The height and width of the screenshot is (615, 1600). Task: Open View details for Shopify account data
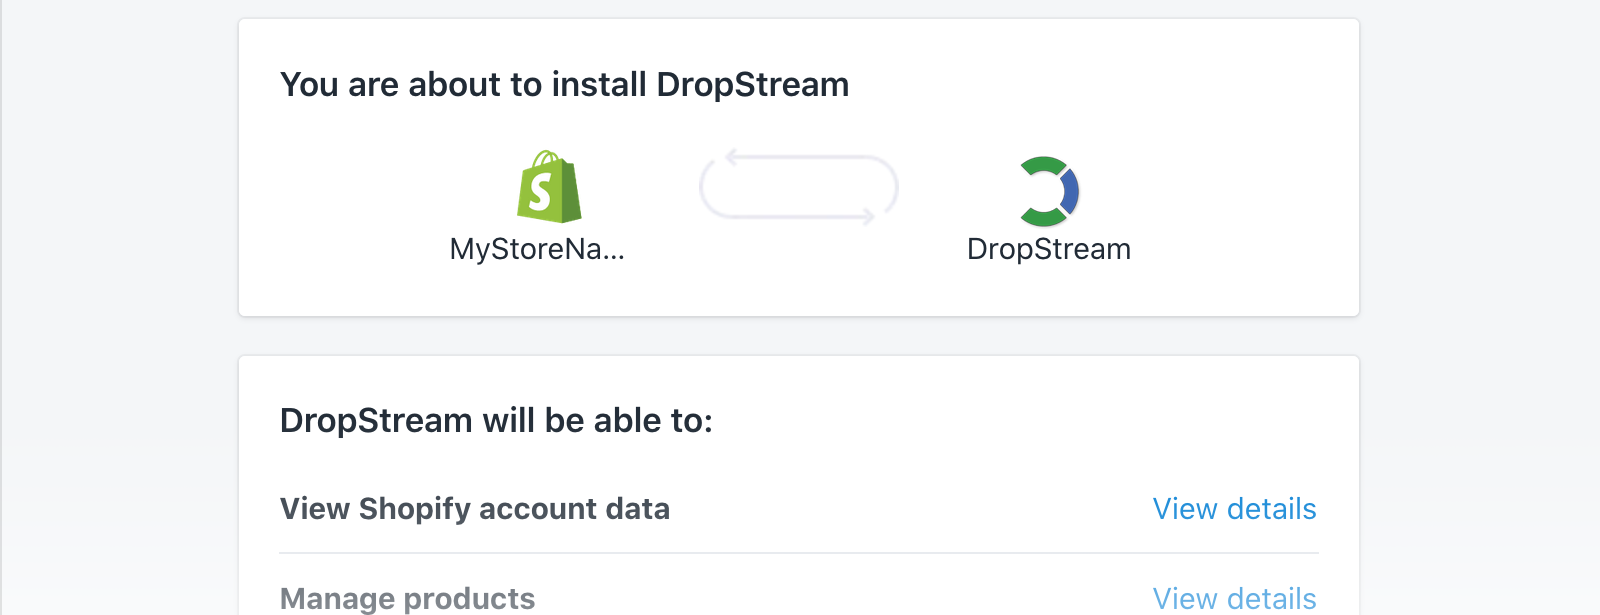(1234, 509)
